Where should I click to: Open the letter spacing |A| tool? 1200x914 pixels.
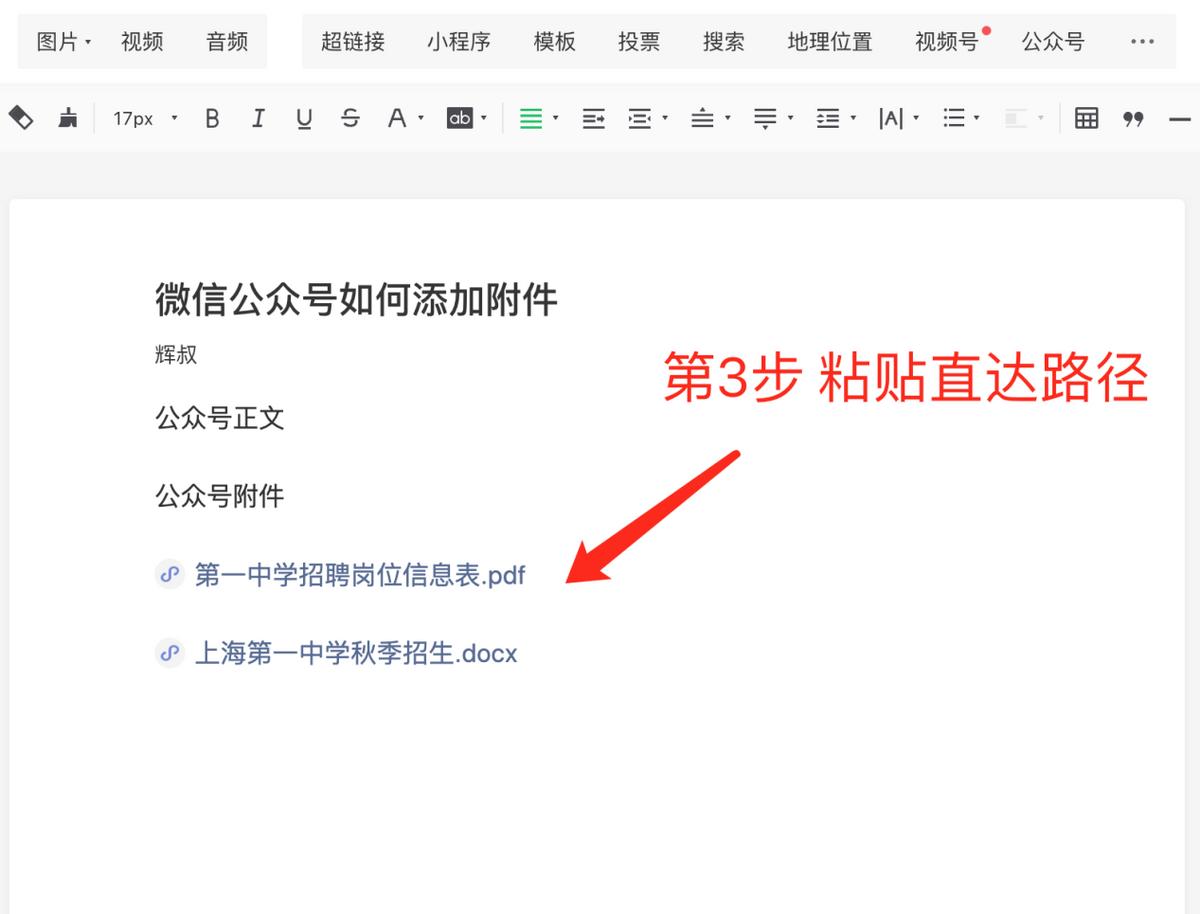[893, 118]
